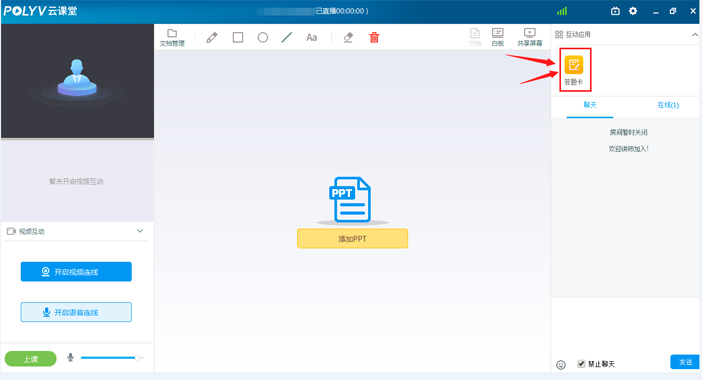This screenshot has width=702, height=380.
Task: Click the 房间暂时关闭 chat message
Action: [628, 132]
